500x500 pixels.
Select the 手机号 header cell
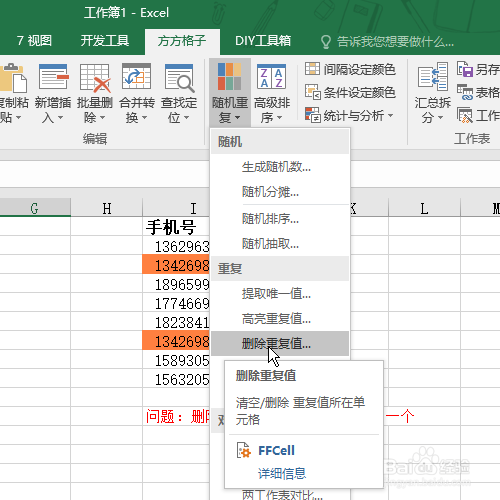(176, 227)
